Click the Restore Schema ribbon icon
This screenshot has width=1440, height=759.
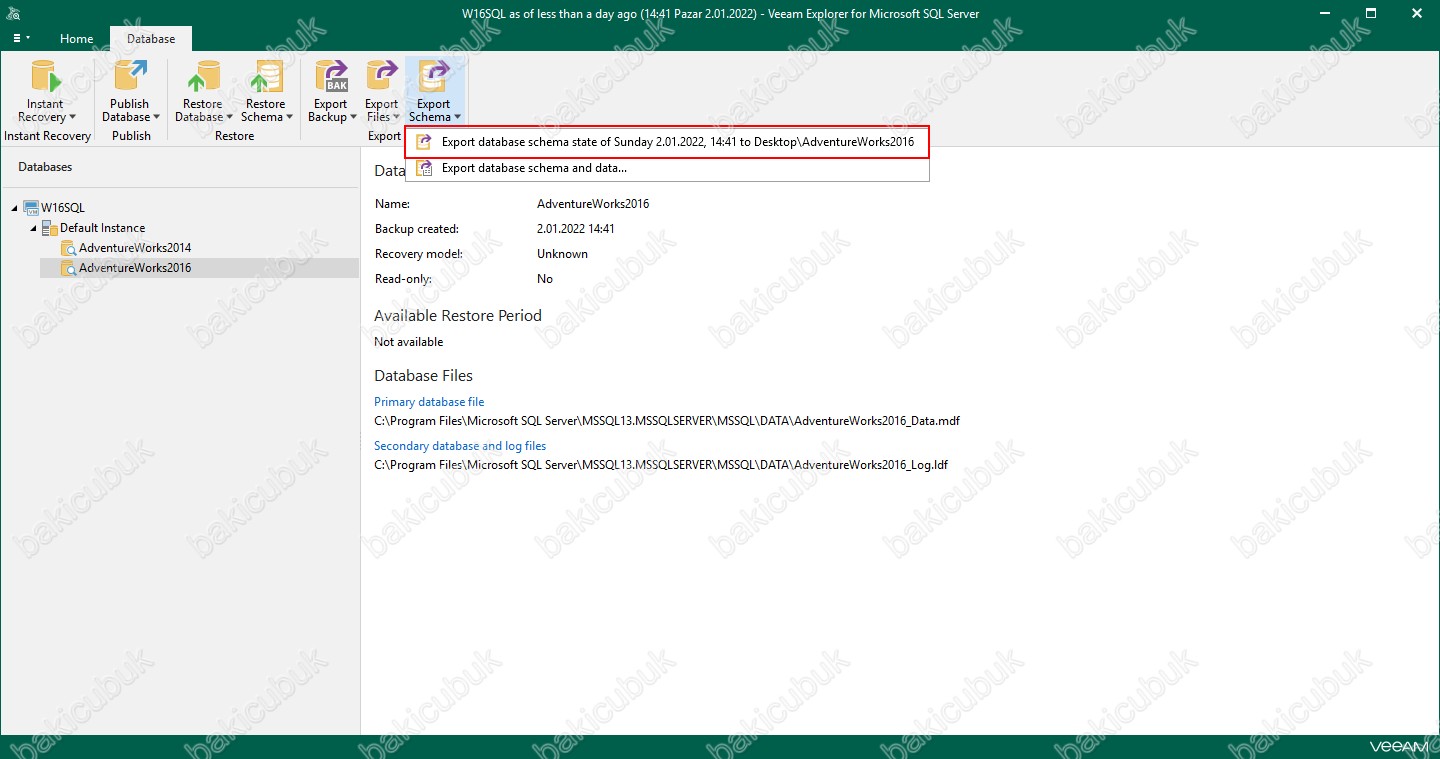coord(265,77)
